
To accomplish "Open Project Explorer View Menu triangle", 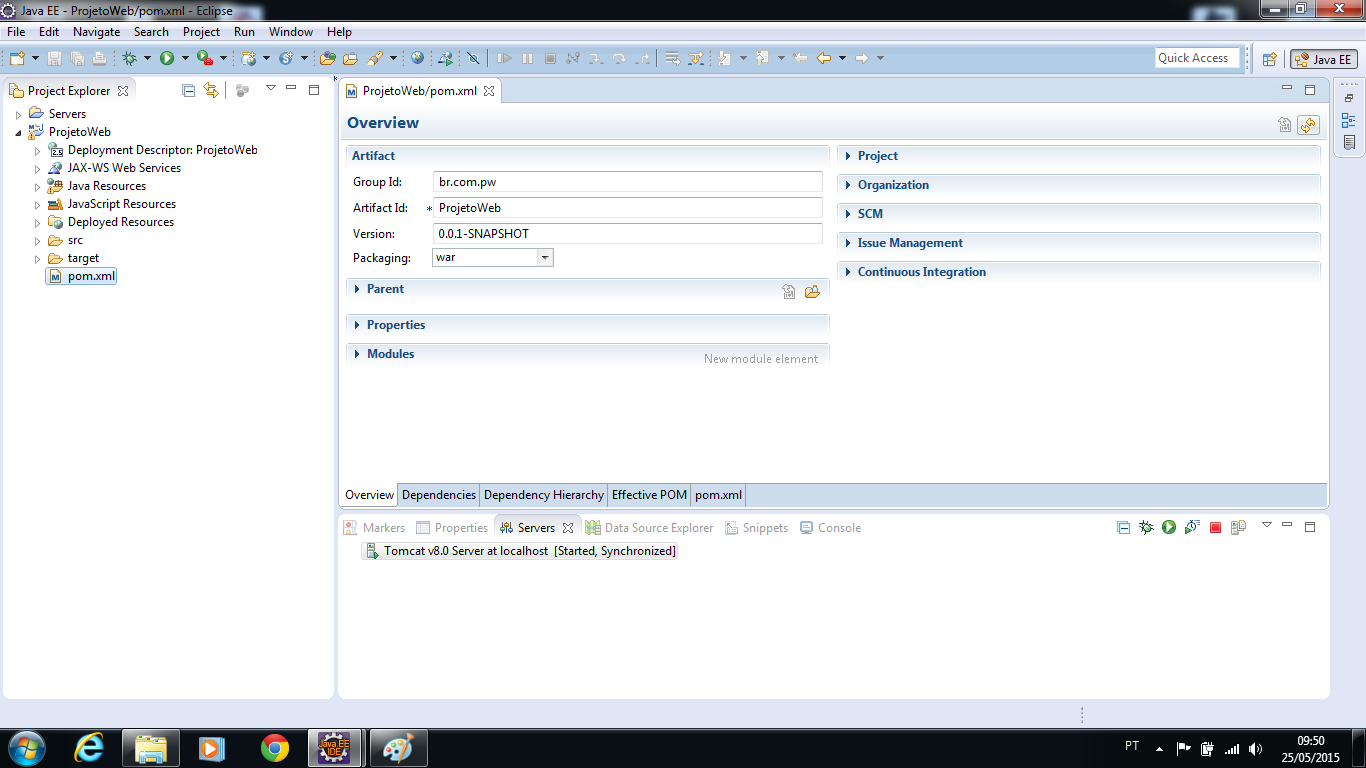I will tap(270, 89).
